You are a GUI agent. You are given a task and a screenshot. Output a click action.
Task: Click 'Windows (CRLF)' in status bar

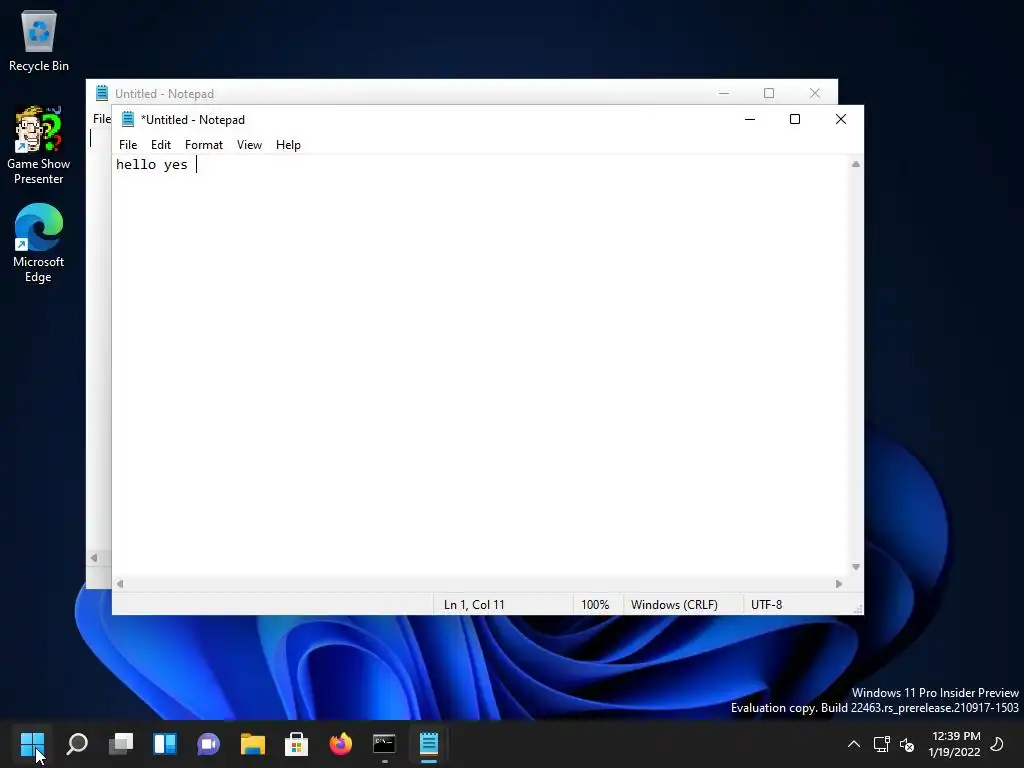click(674, 605)
